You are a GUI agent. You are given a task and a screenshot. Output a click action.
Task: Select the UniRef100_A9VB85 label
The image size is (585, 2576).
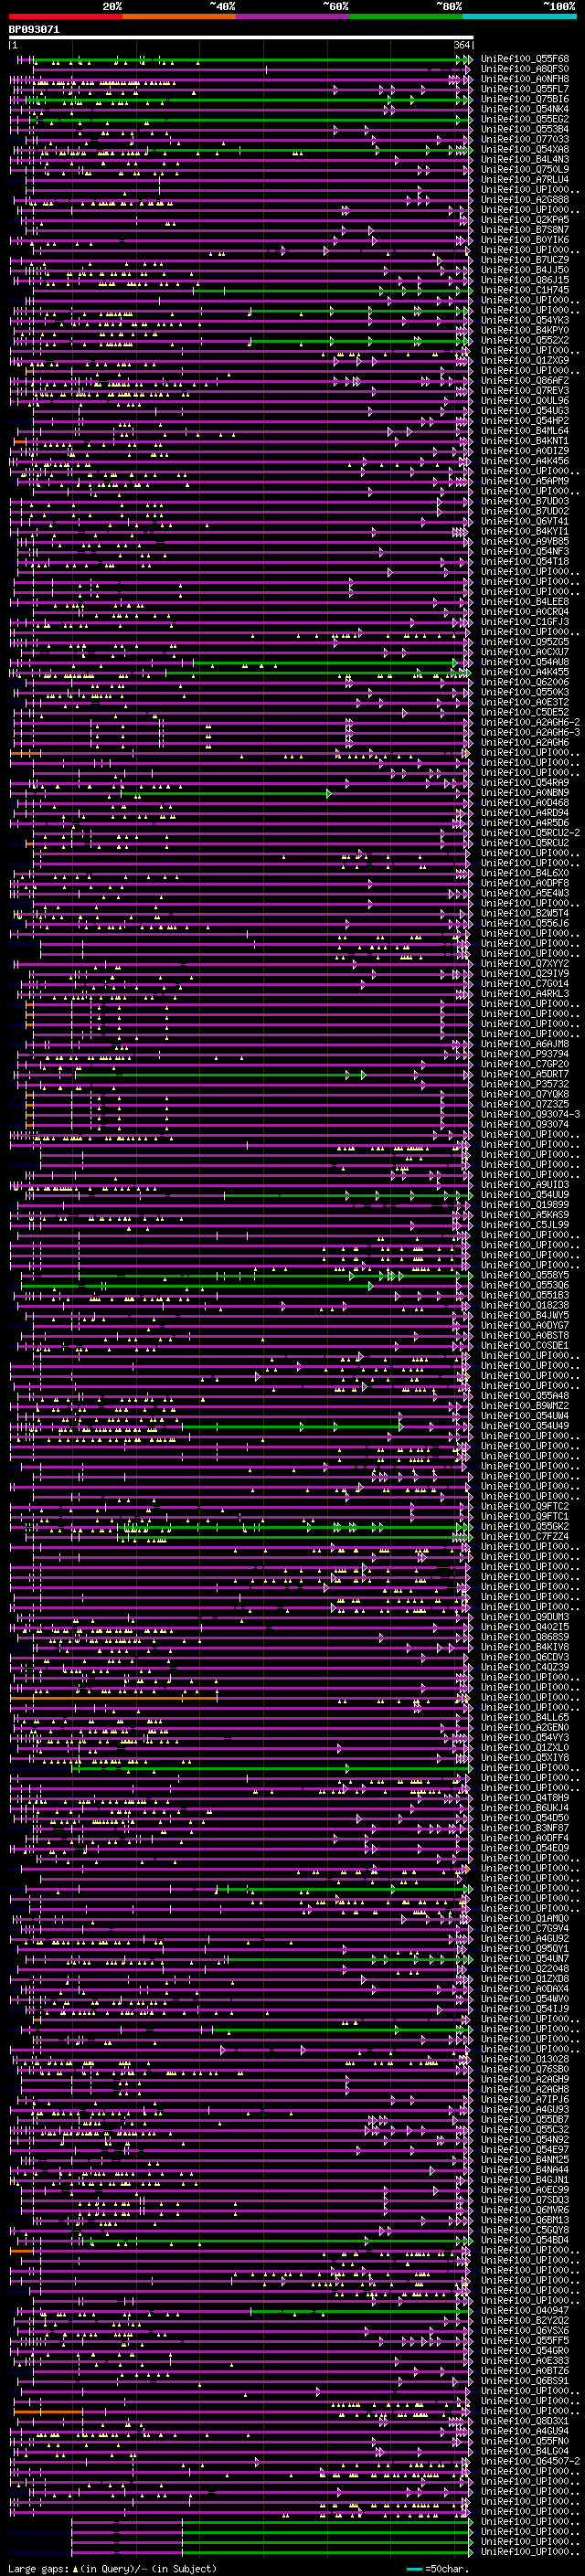pos(524,541)
